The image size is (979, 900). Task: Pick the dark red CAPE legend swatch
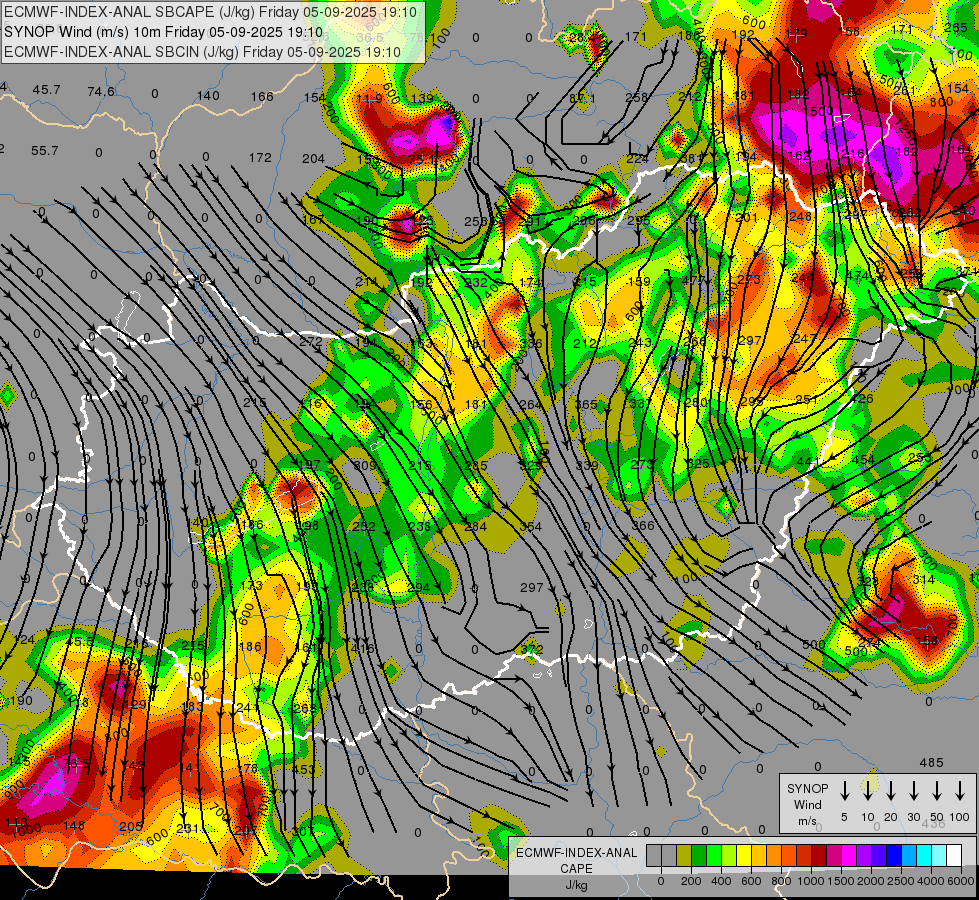click(819, 855)
